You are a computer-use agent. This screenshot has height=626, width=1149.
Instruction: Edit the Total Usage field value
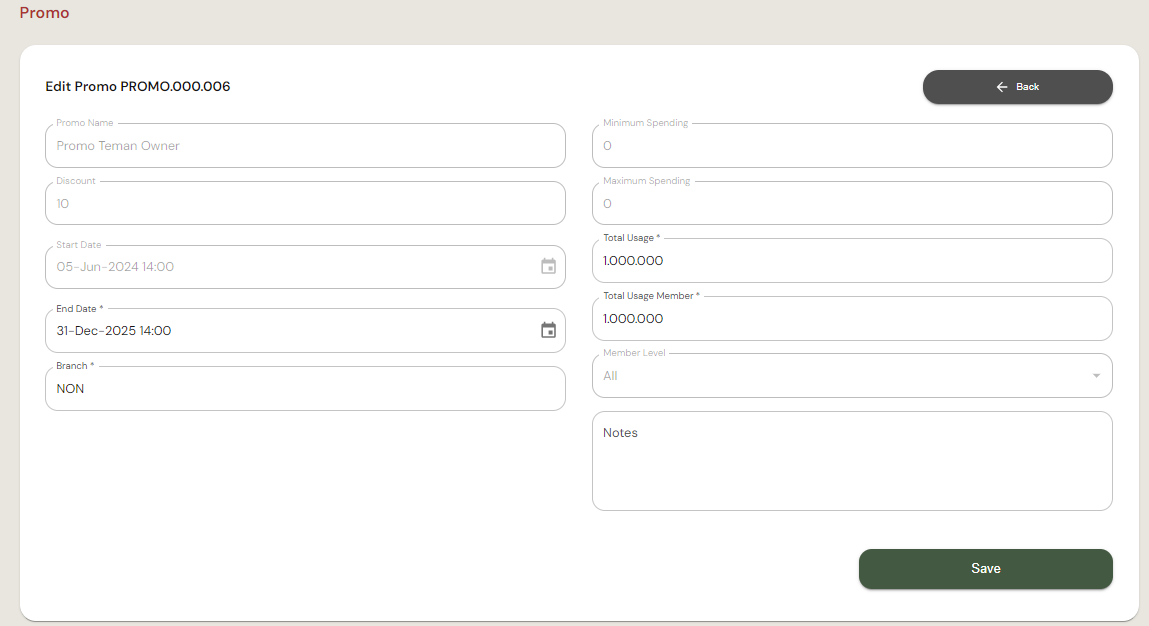coord(852,261)
